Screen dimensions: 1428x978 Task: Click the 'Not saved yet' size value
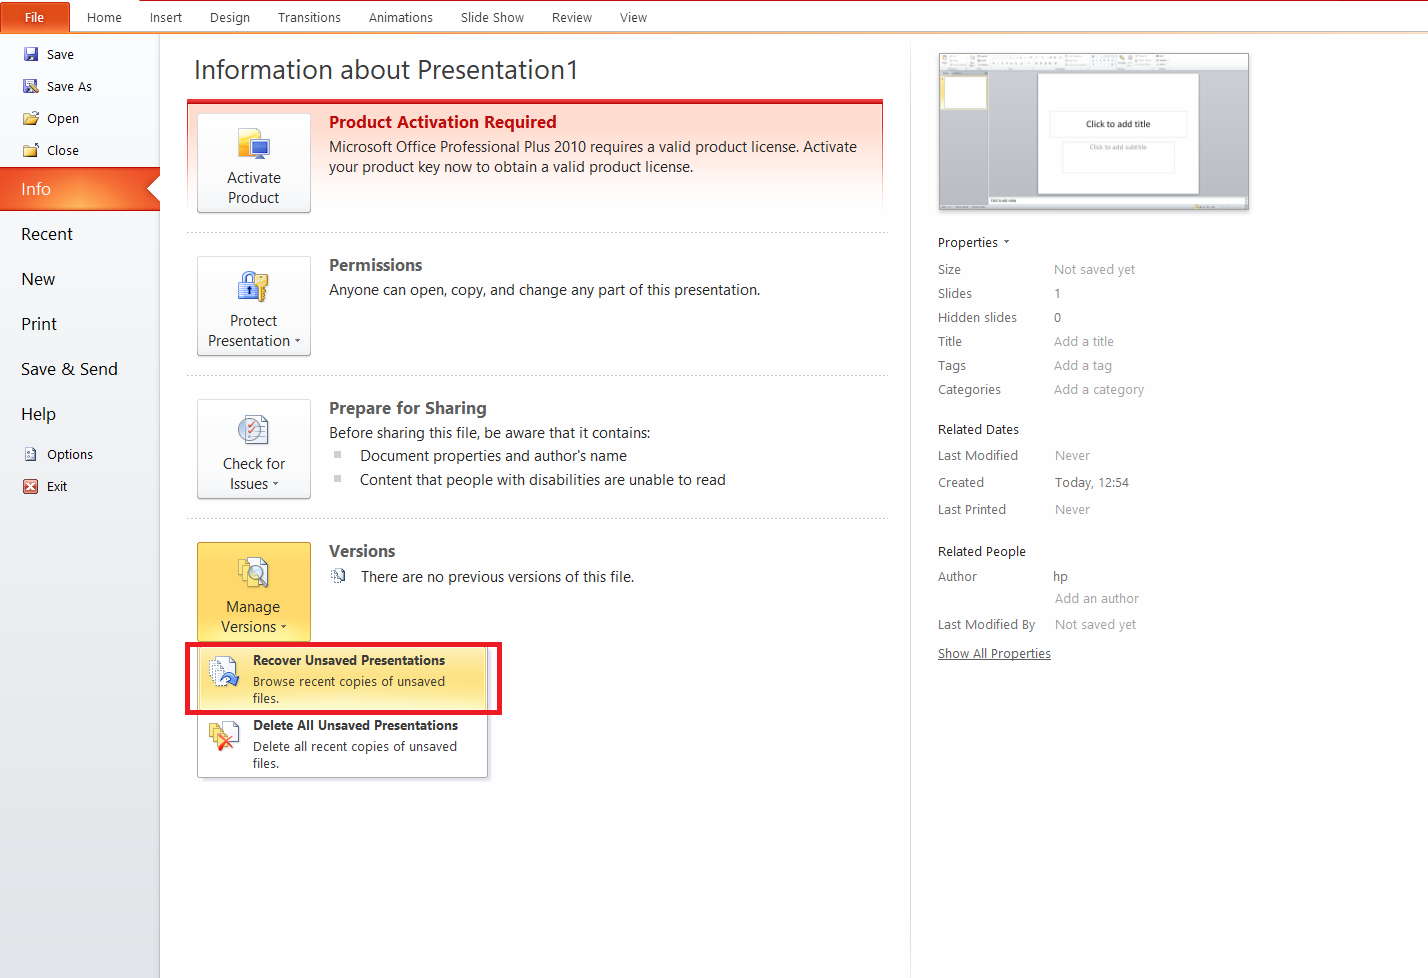pyautogui.click(x=1094, y=269)
